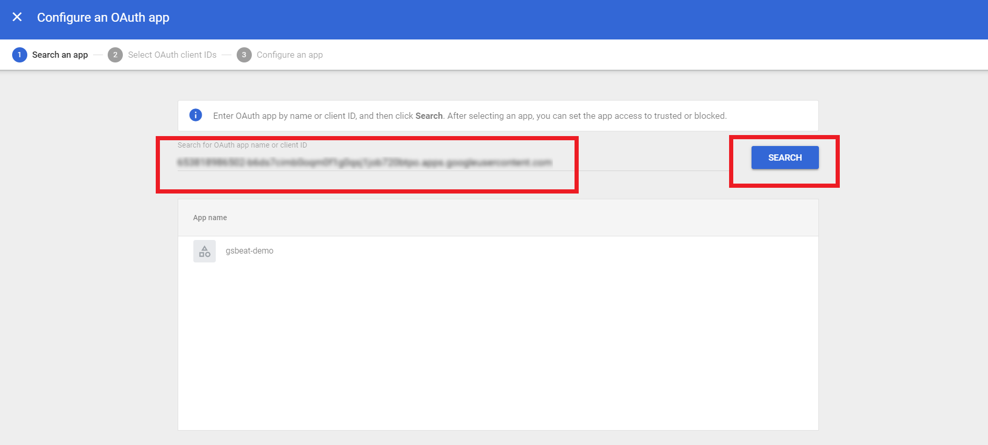Image resolution: width=988 pixels, height=445 pixels.
Task: Click the step 1 numbered circle
Action: pyautogui.click(x=19, y=55)
